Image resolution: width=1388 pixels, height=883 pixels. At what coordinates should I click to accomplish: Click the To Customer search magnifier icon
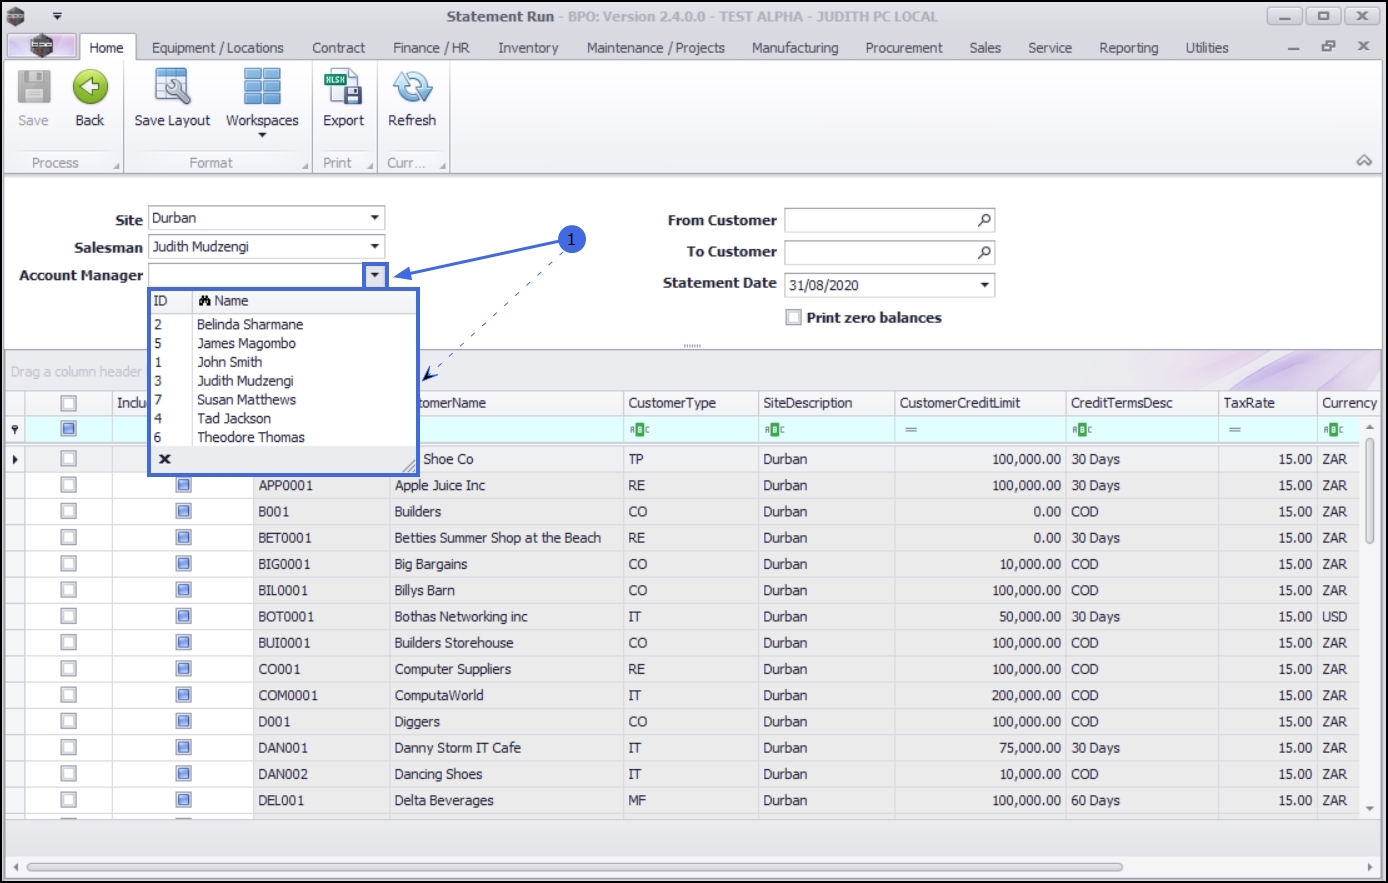pyautogui.click(x=984, y=253)
